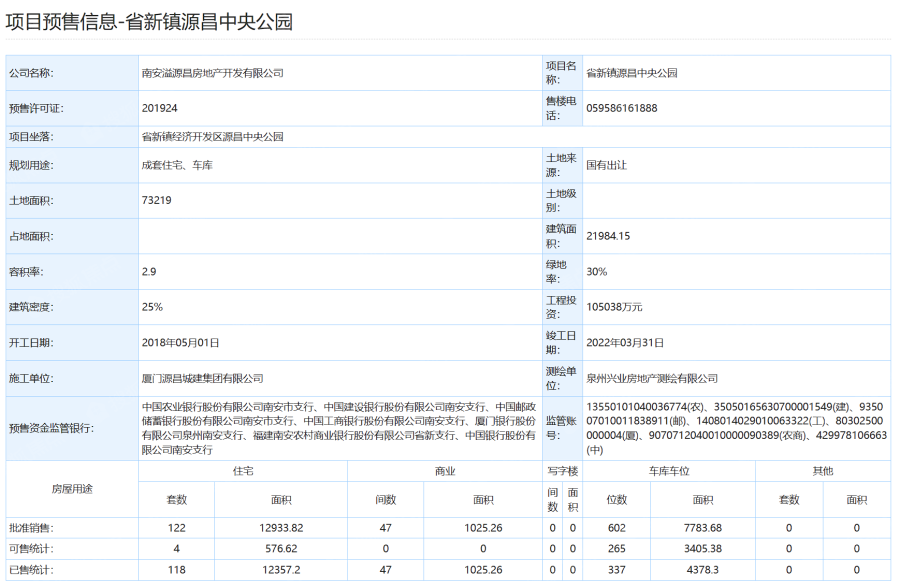
Task: Select presale permit number 201924
Action: click(x=160, y=108)
